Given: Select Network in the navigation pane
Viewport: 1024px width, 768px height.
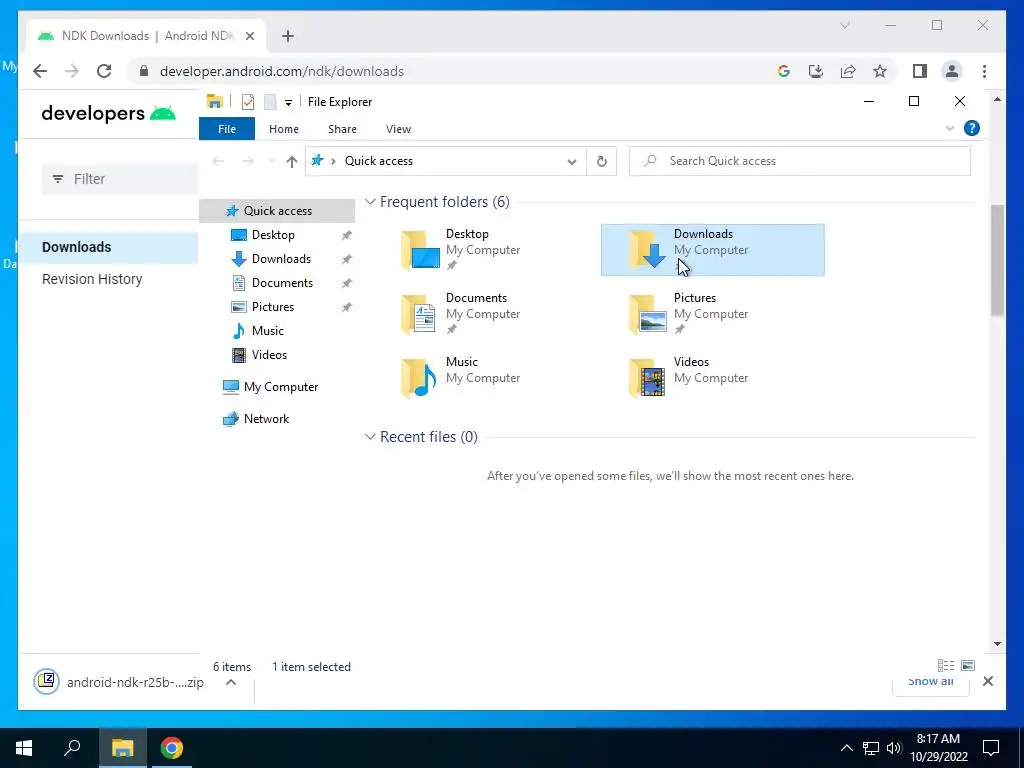Looking at the screenshot, I should tap(266, 419).
